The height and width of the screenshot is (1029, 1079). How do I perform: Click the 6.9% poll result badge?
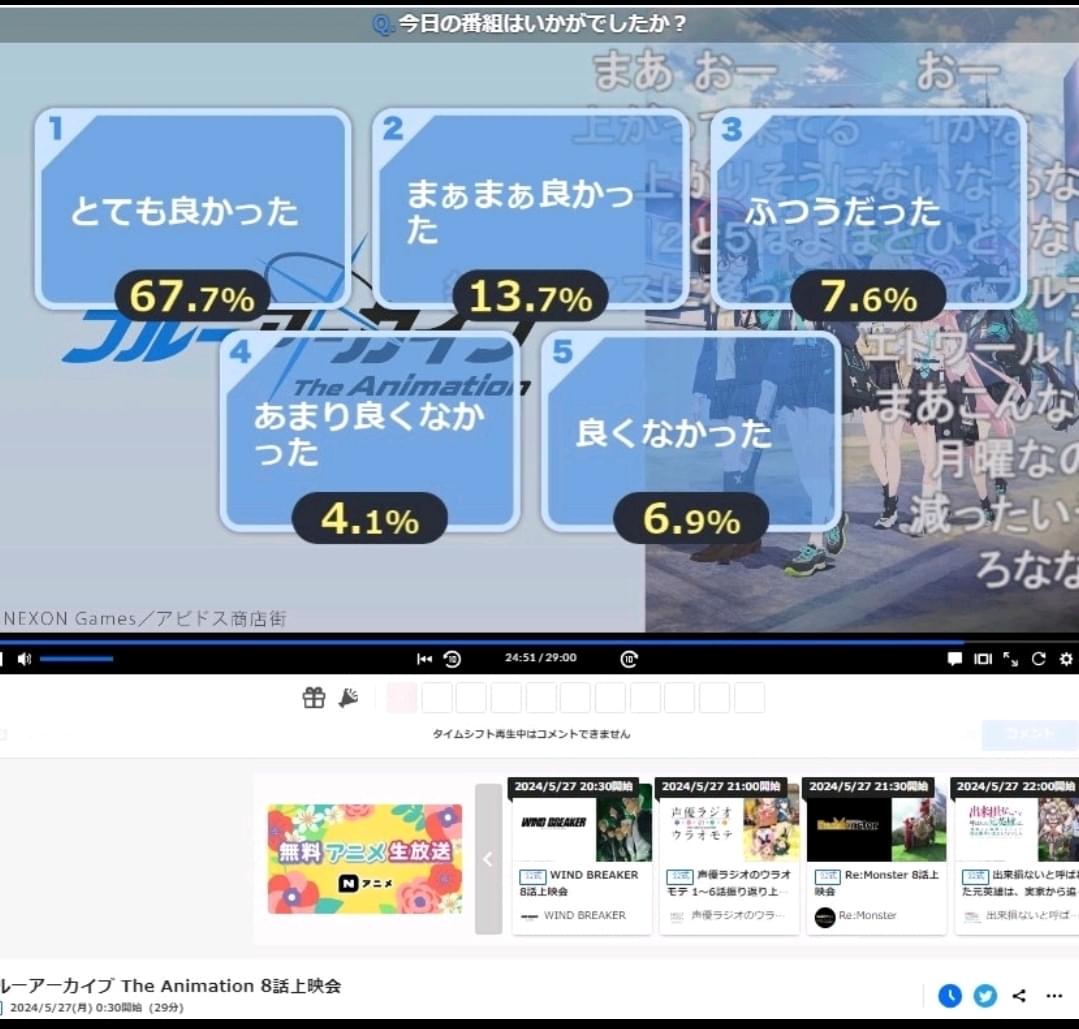[692, 518]
